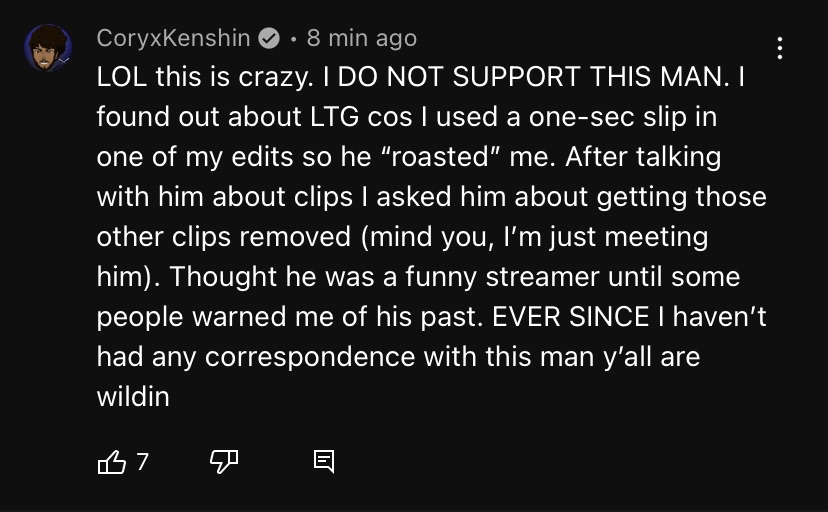
Task: Click the "8 min ago" timestamp link
Action: click(x=362, y=38)
